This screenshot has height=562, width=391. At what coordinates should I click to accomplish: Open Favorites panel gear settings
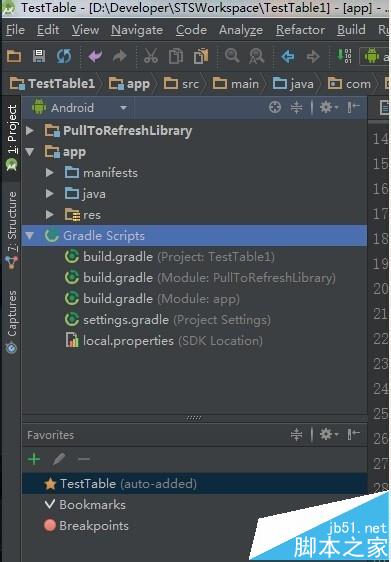click(328, 435)
